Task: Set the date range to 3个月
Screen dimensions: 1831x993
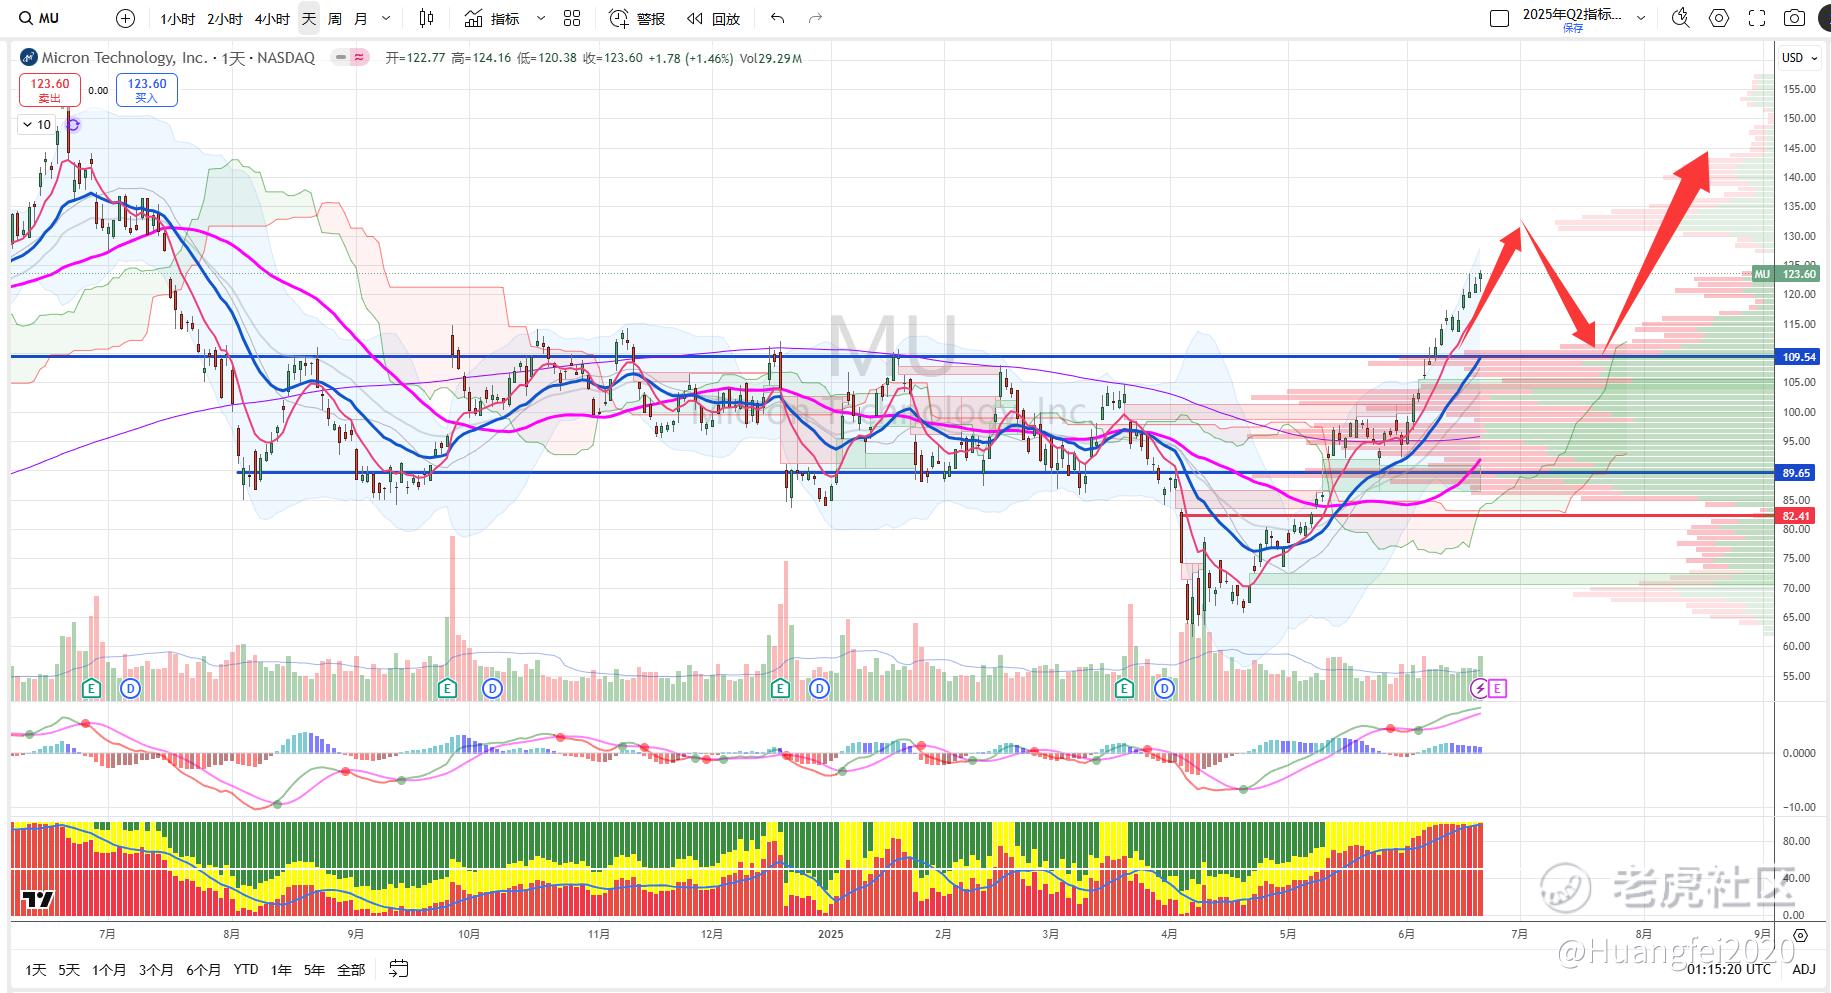Action: [156, 969]
